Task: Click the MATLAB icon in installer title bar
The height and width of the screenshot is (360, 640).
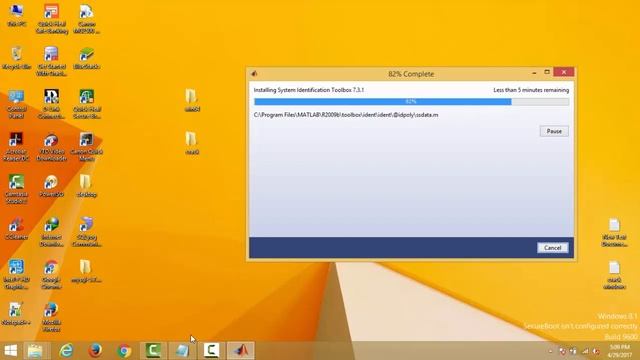Action: point(254,73)
